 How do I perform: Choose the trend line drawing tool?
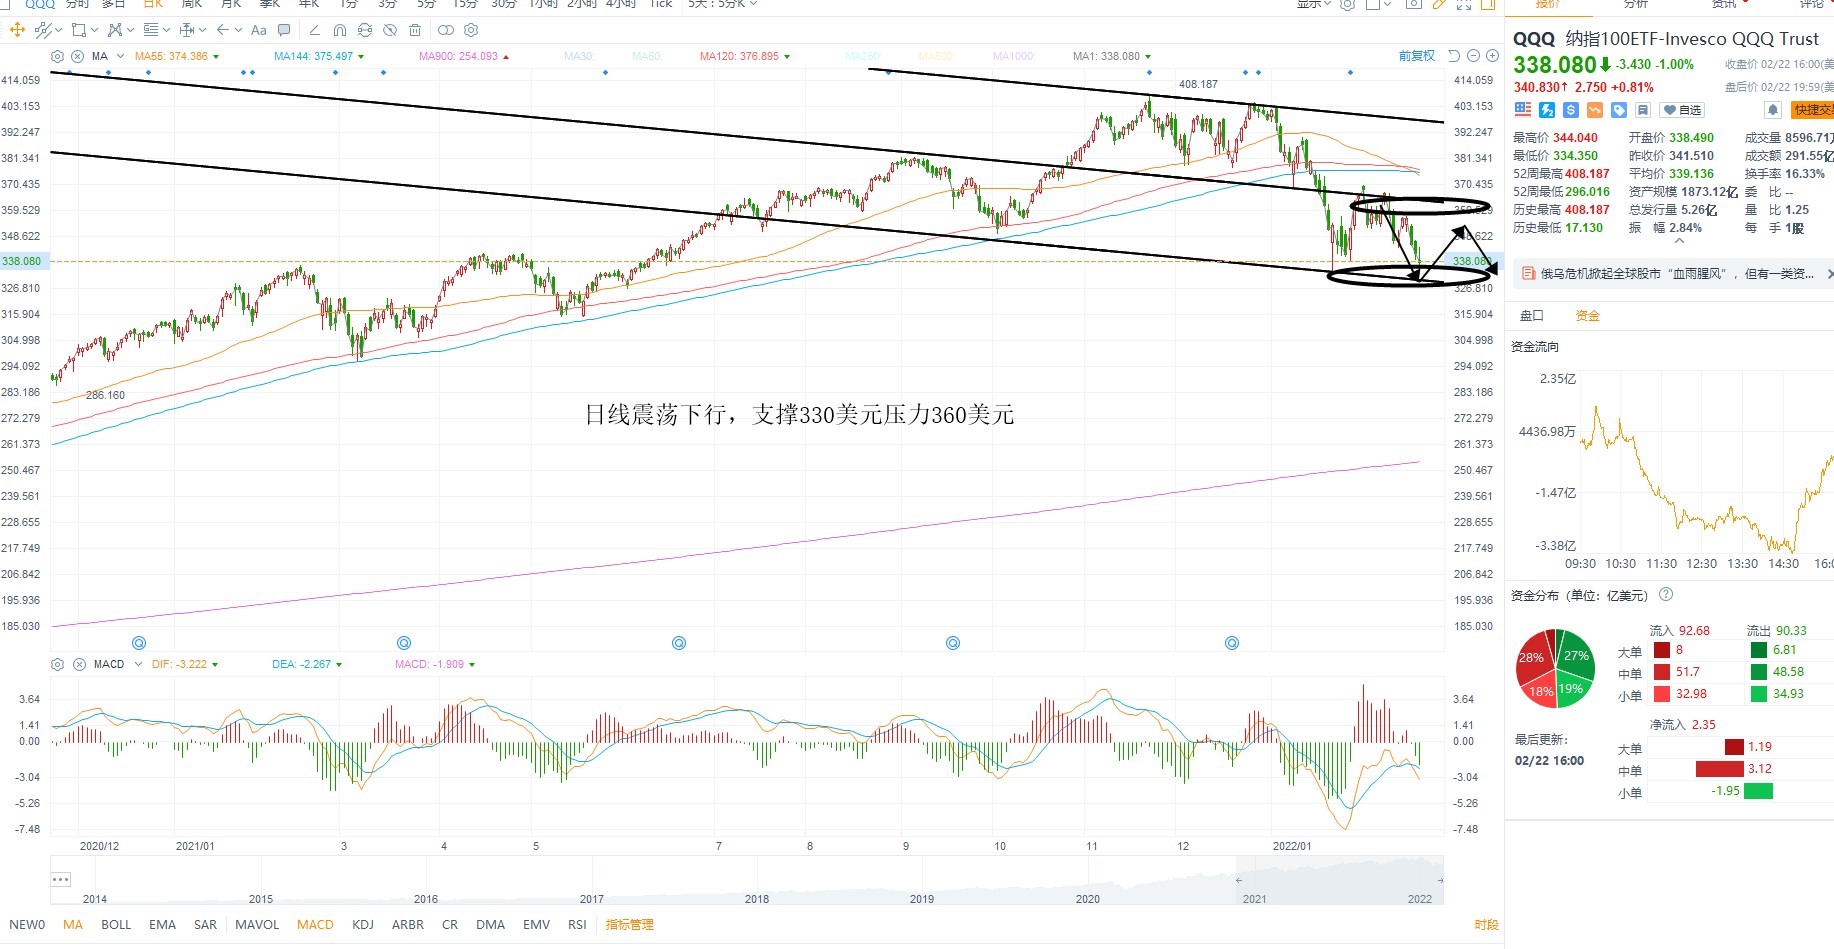point(41,30)
